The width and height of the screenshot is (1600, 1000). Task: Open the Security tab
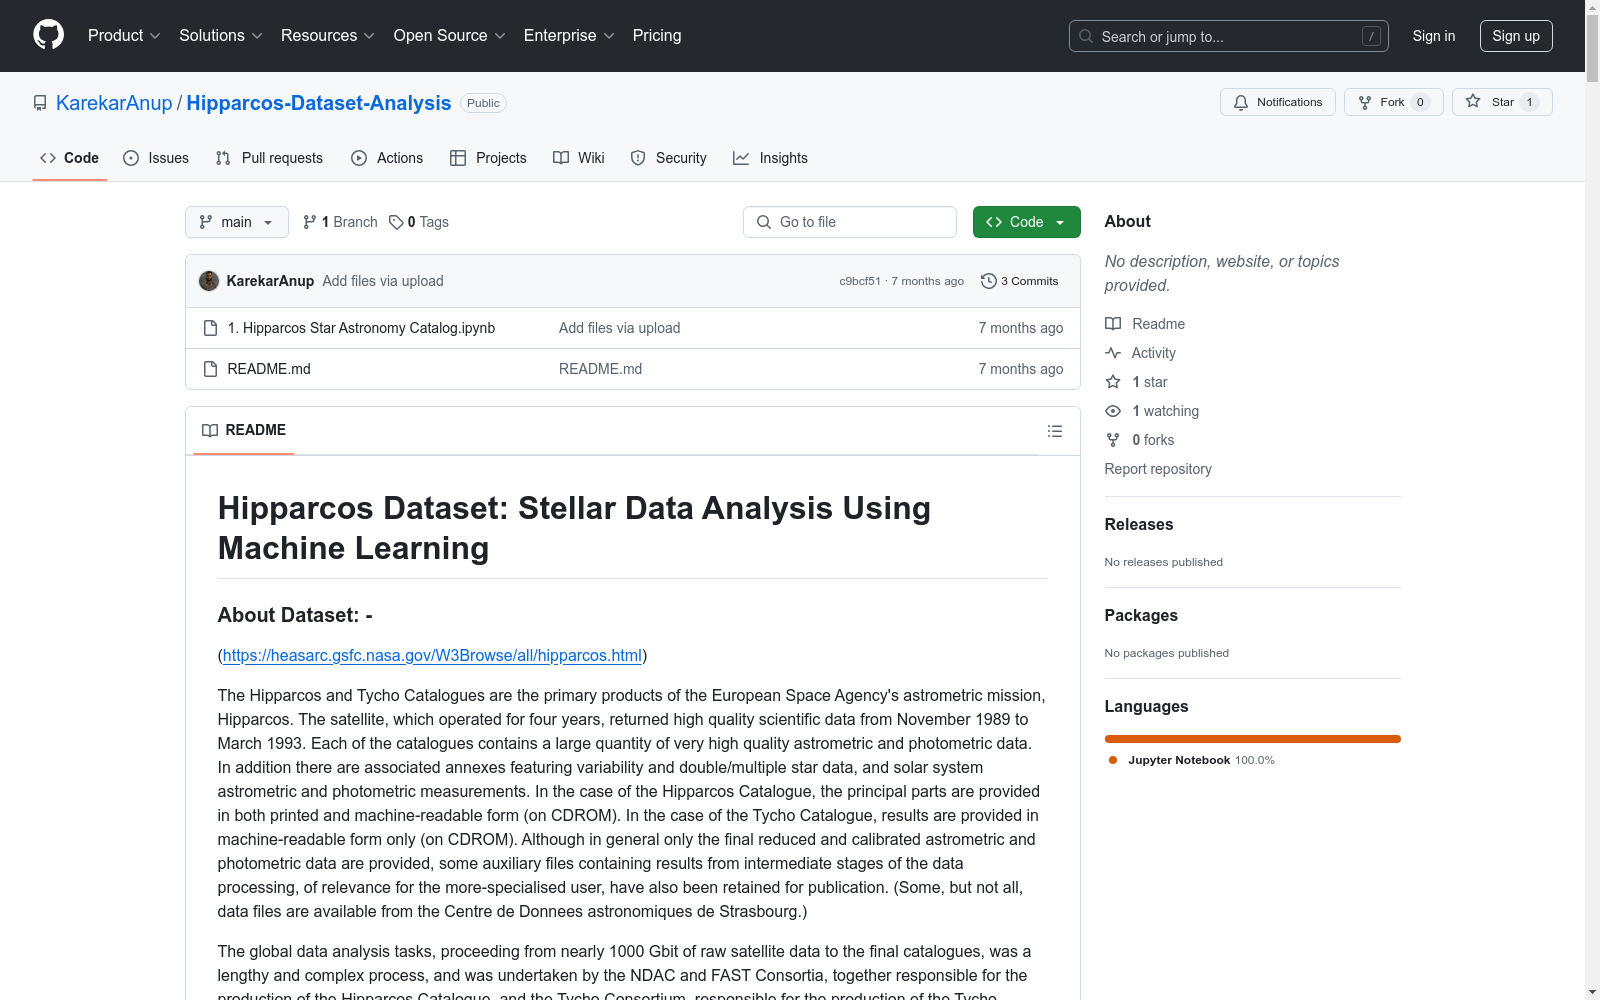668,158
